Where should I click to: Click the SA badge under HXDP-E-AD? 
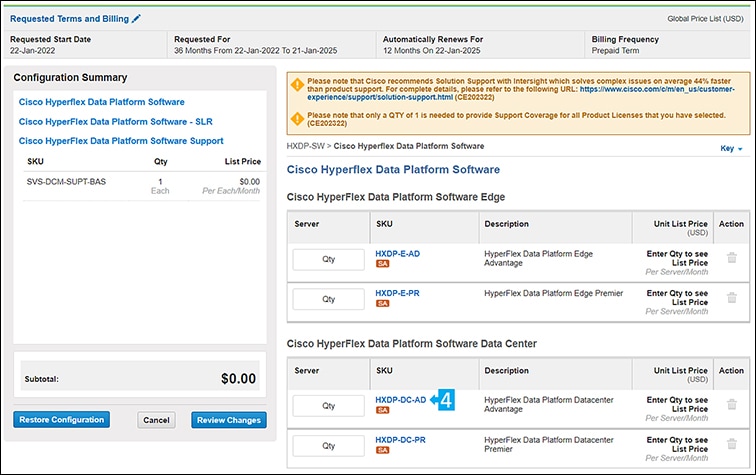(382, 265)
